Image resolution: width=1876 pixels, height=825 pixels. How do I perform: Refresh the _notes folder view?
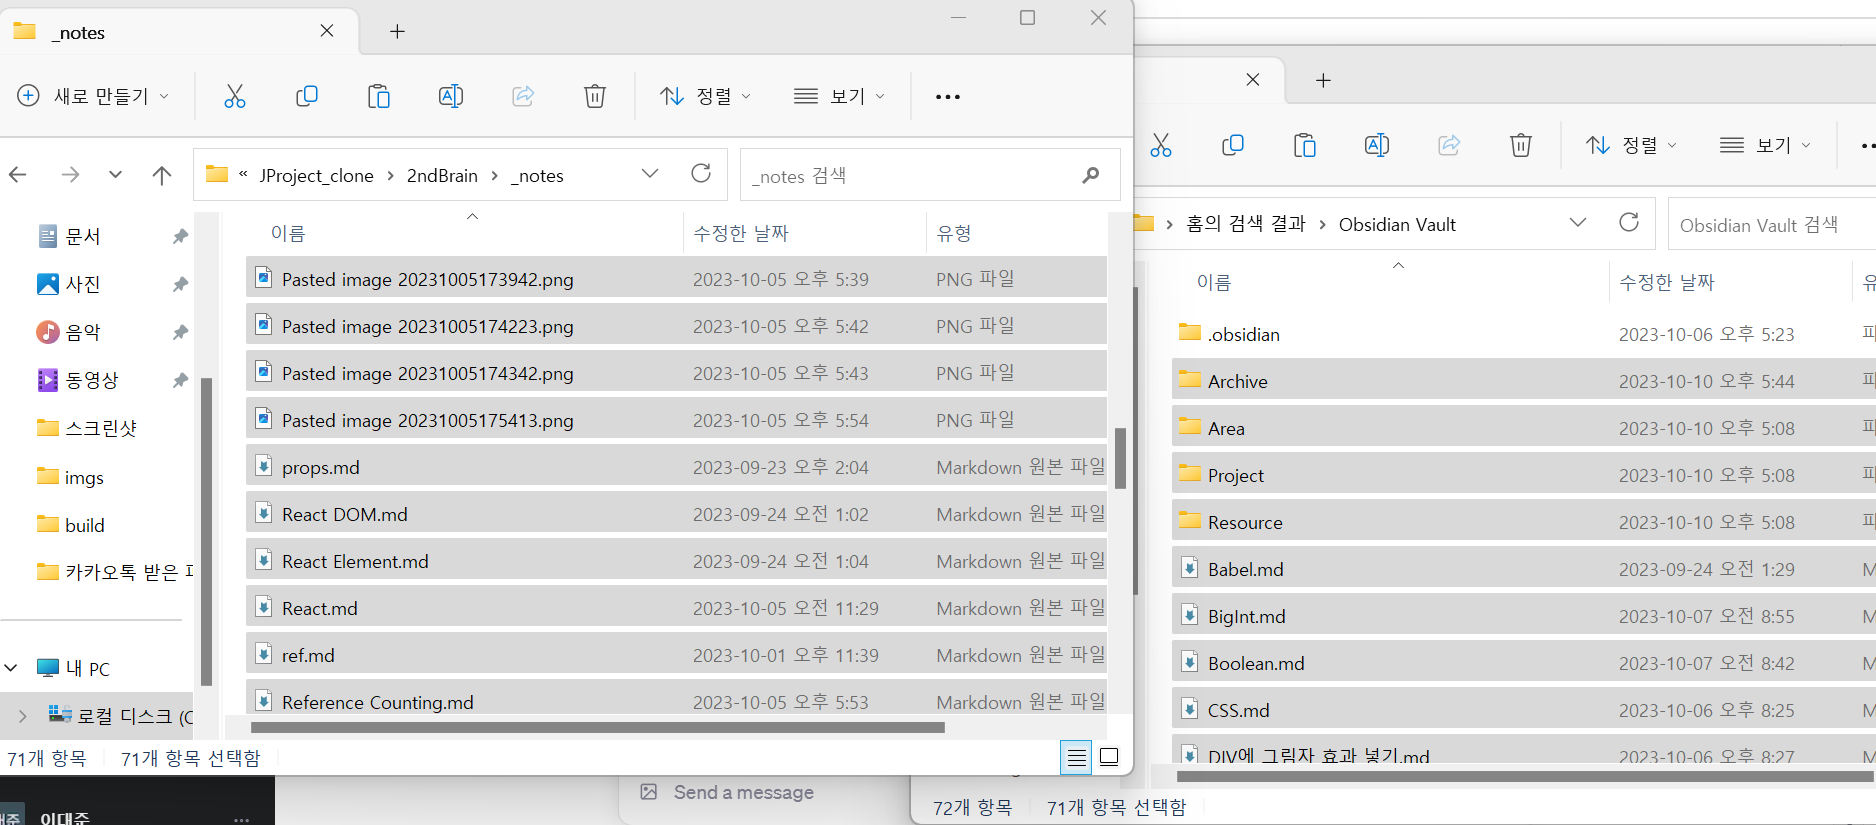click(701, 174)
